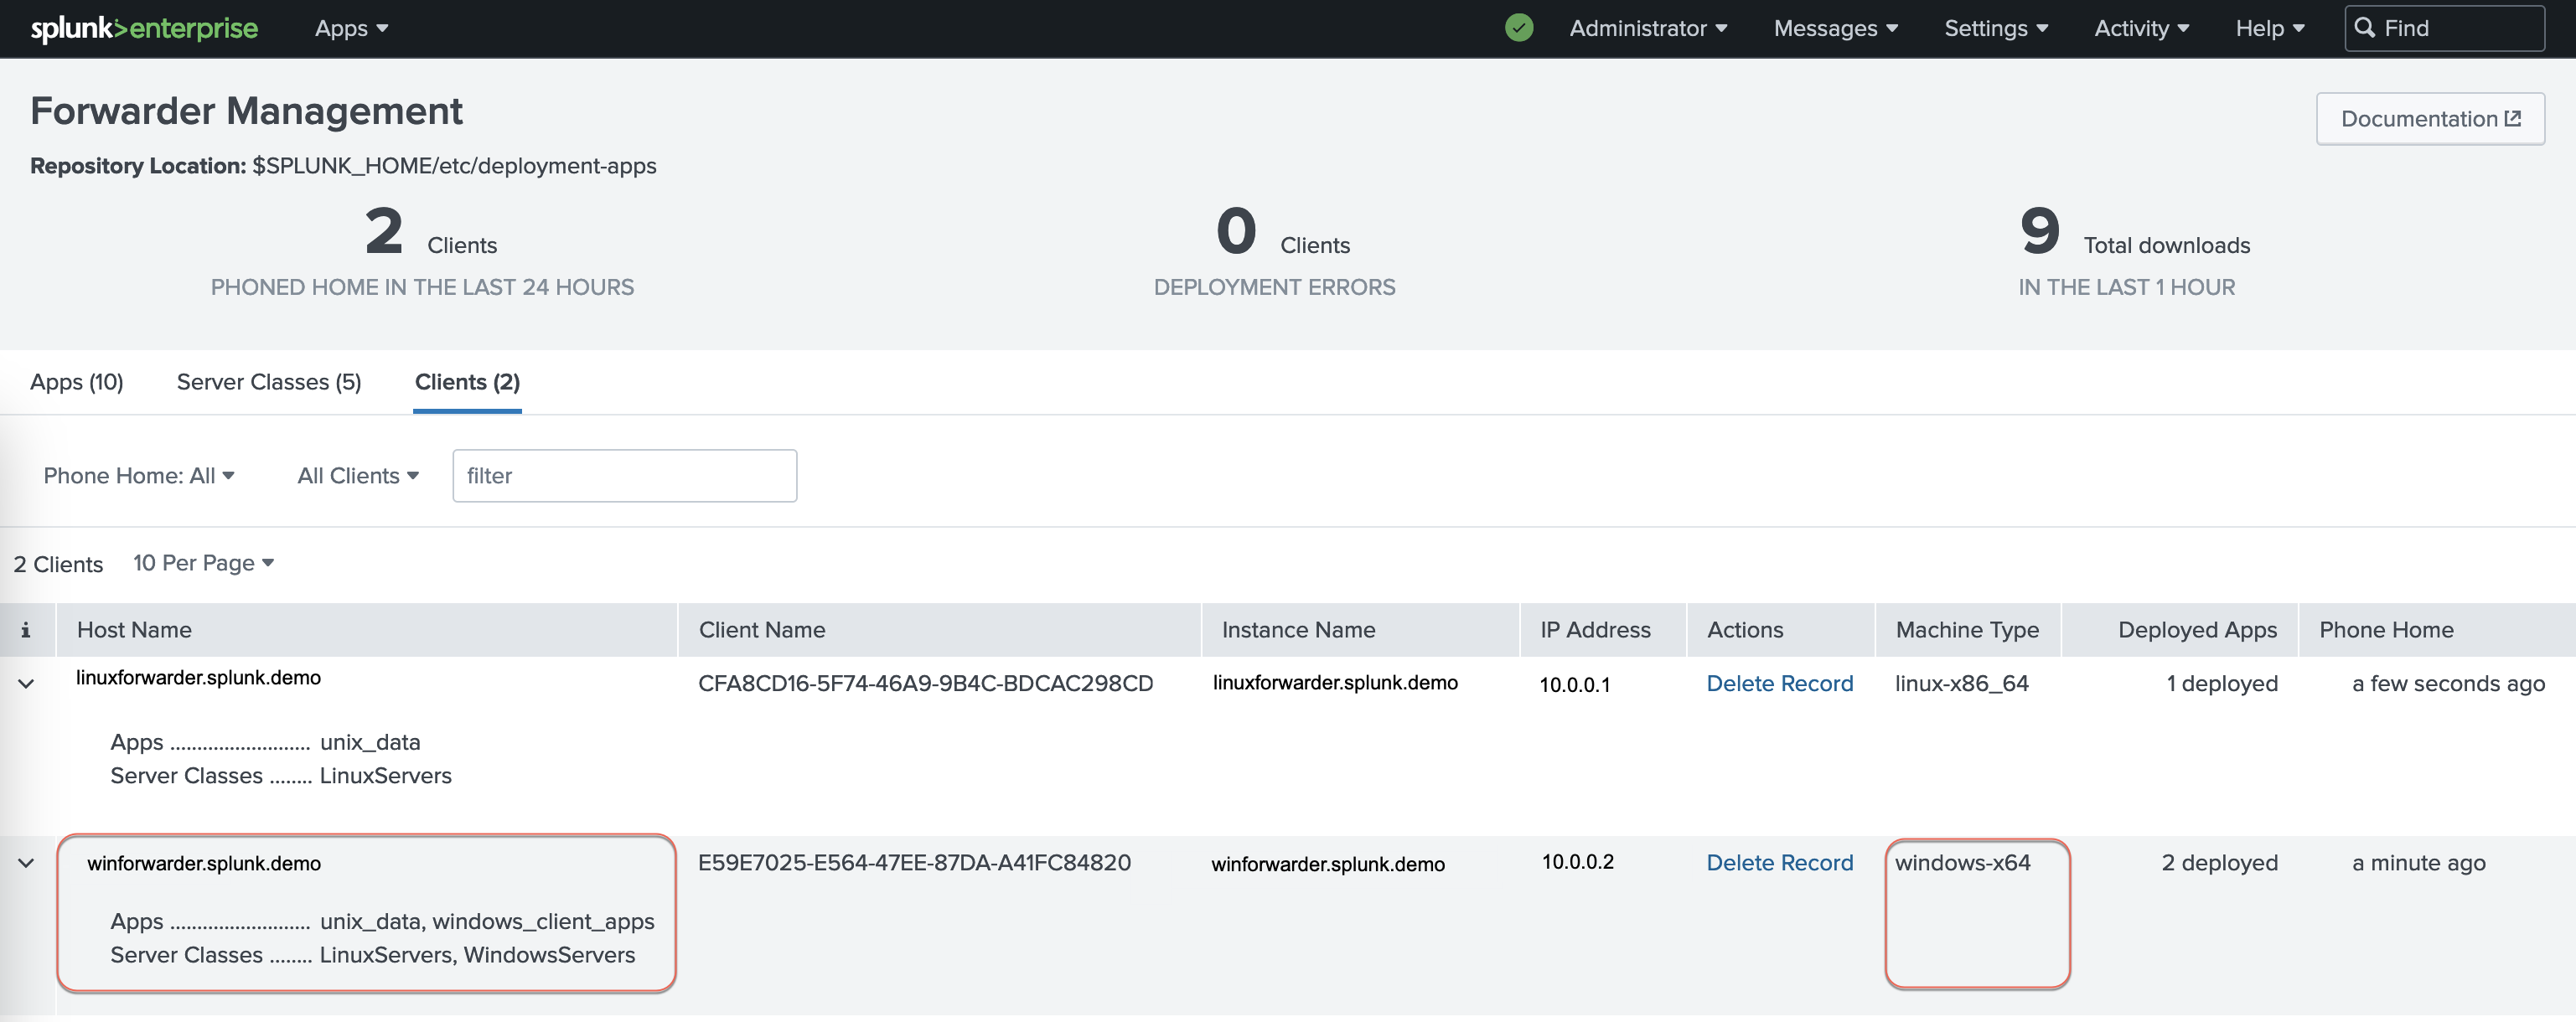
Task: Open the Activity menu
Action: 2141,28
